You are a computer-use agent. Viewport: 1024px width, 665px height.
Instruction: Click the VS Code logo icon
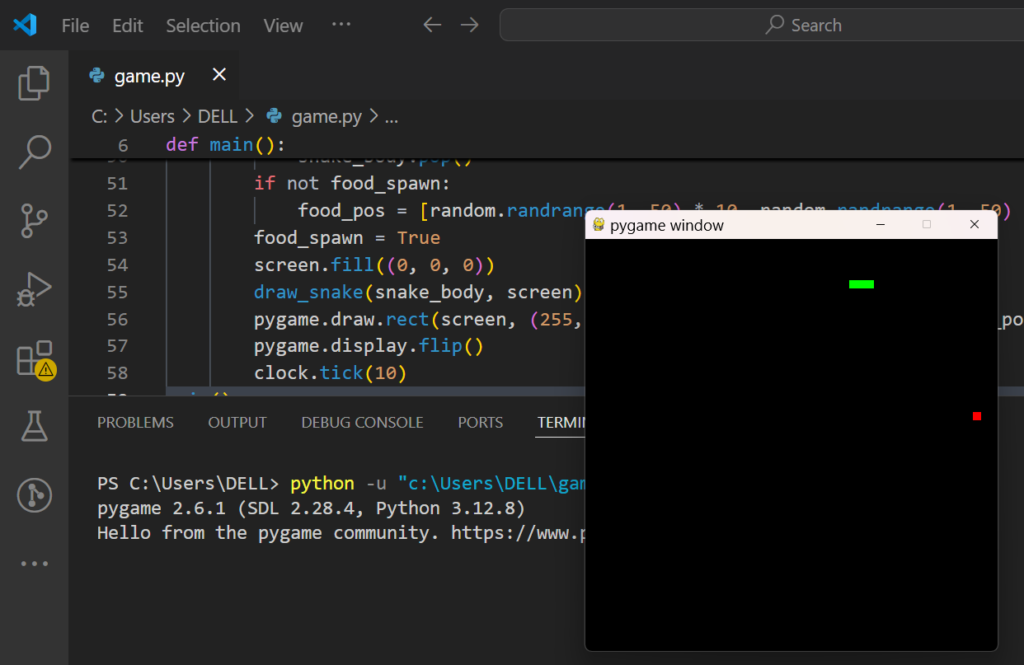click(x=25, y=25)
